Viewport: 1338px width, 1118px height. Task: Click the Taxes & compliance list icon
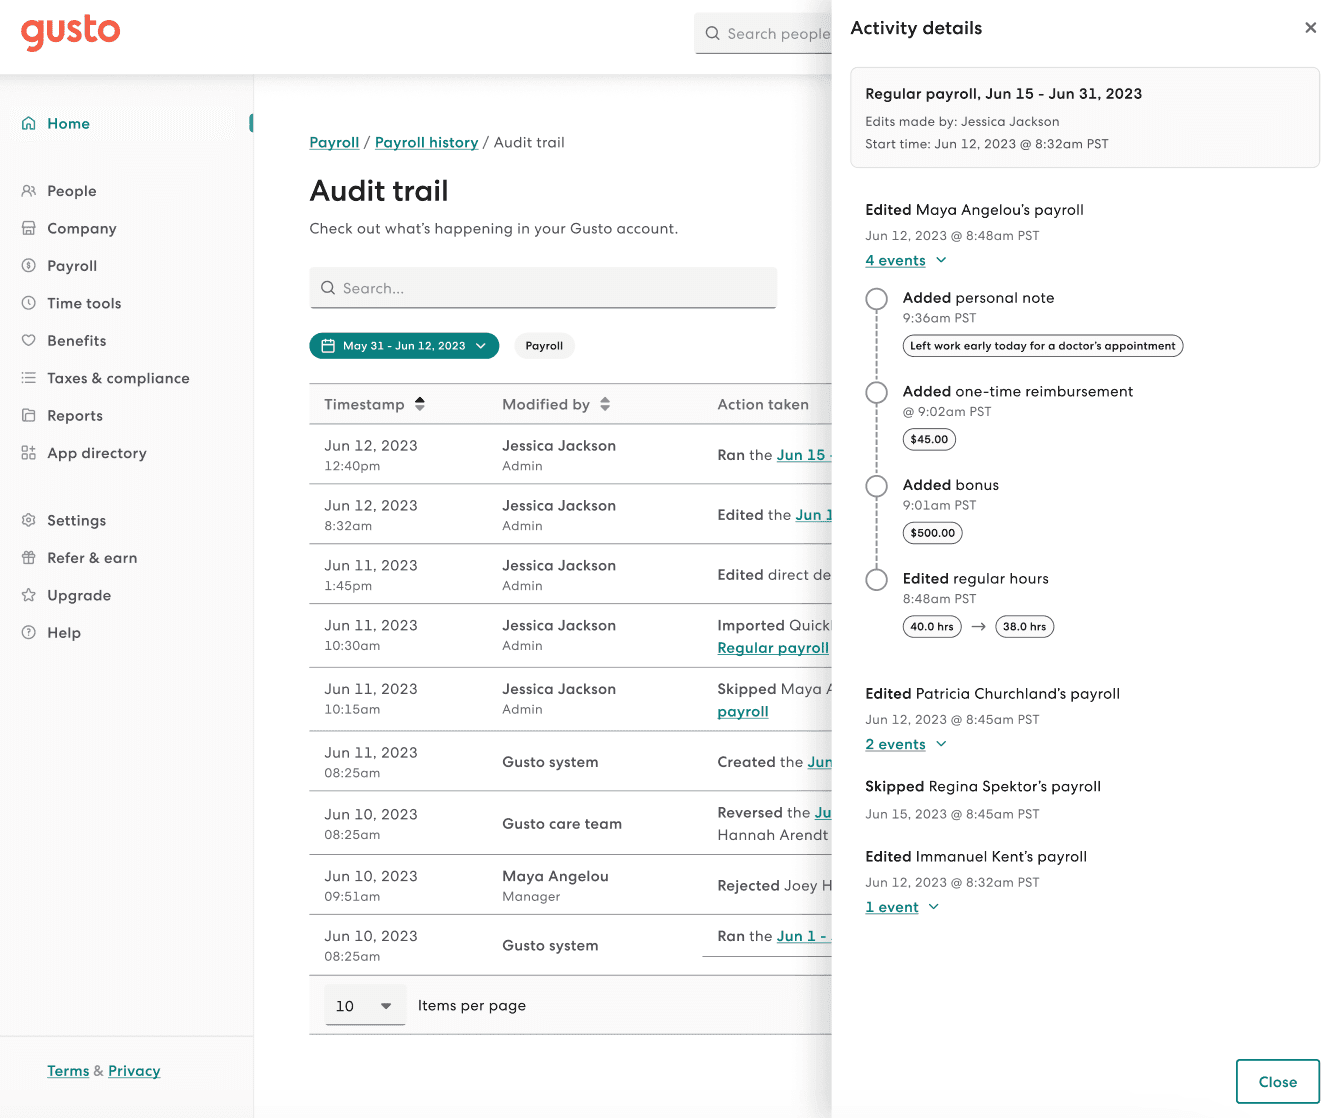tap(28, 378)
